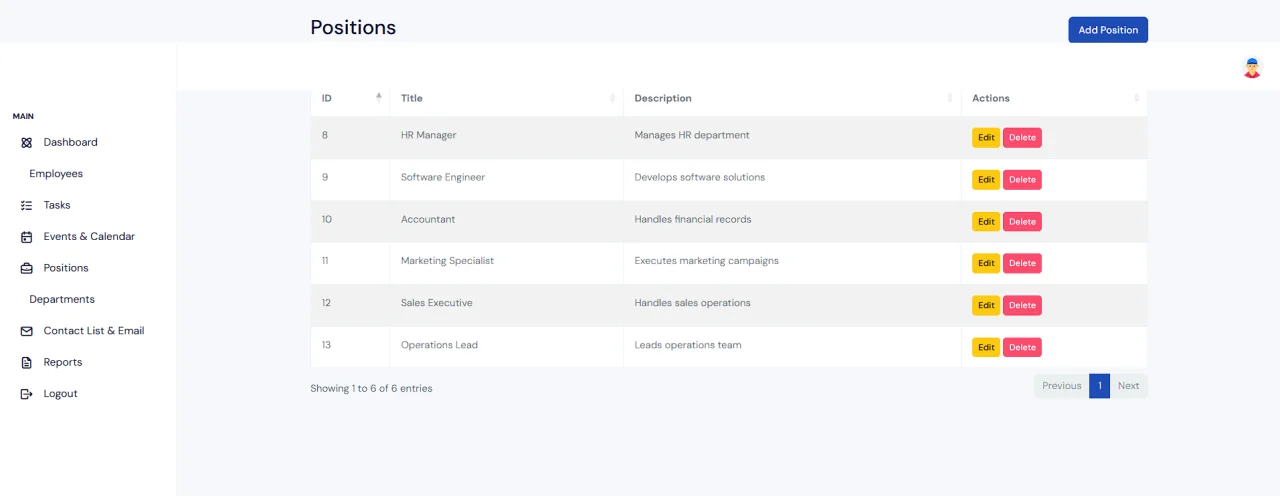Go to Employees in sidebar
1280x496 pixels.
(x=56, y=174)
